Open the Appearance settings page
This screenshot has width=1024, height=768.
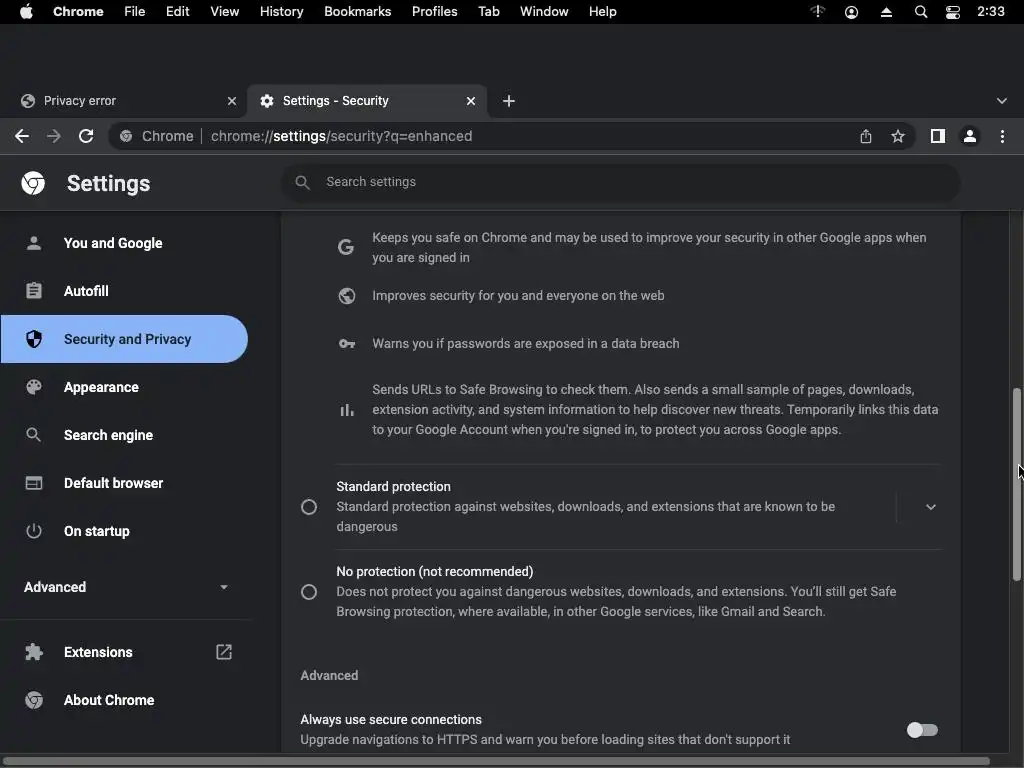pyautogui.click(x=101, y=387)
